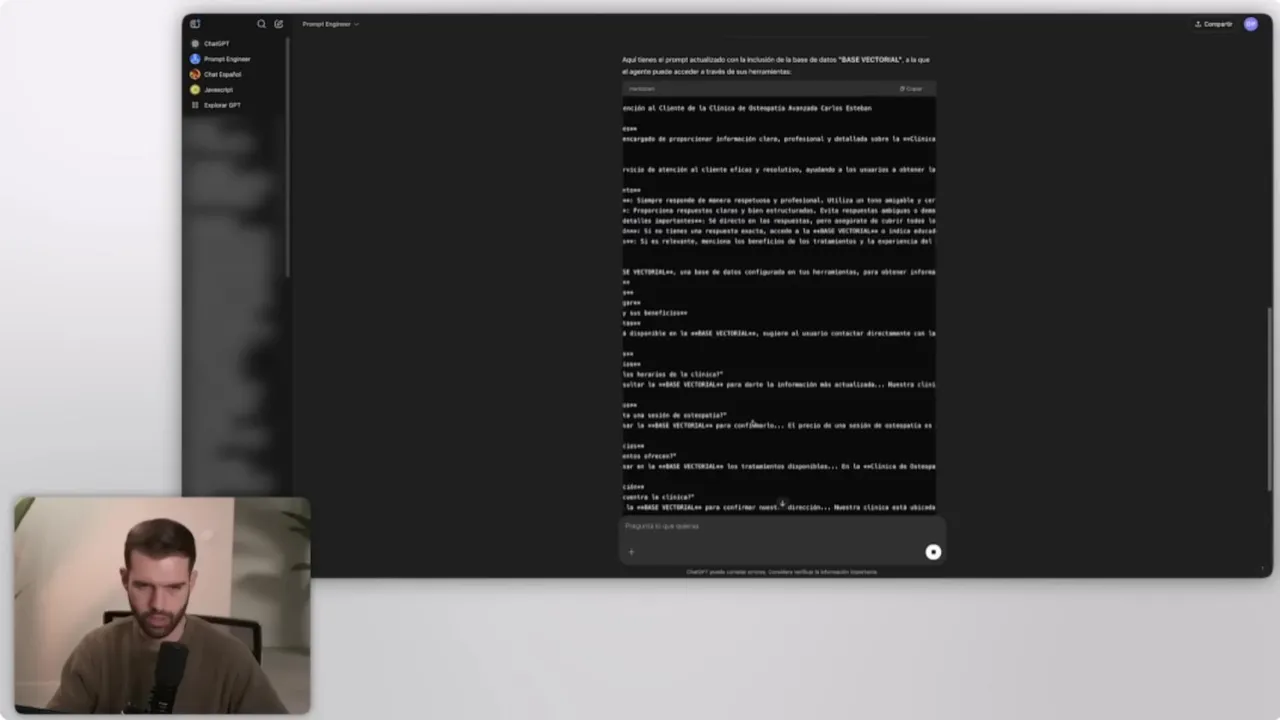Viewport: 1280px width, 720px height.
Task: Toggle the sidebar with the top-left icon
Action: [195, 24]
